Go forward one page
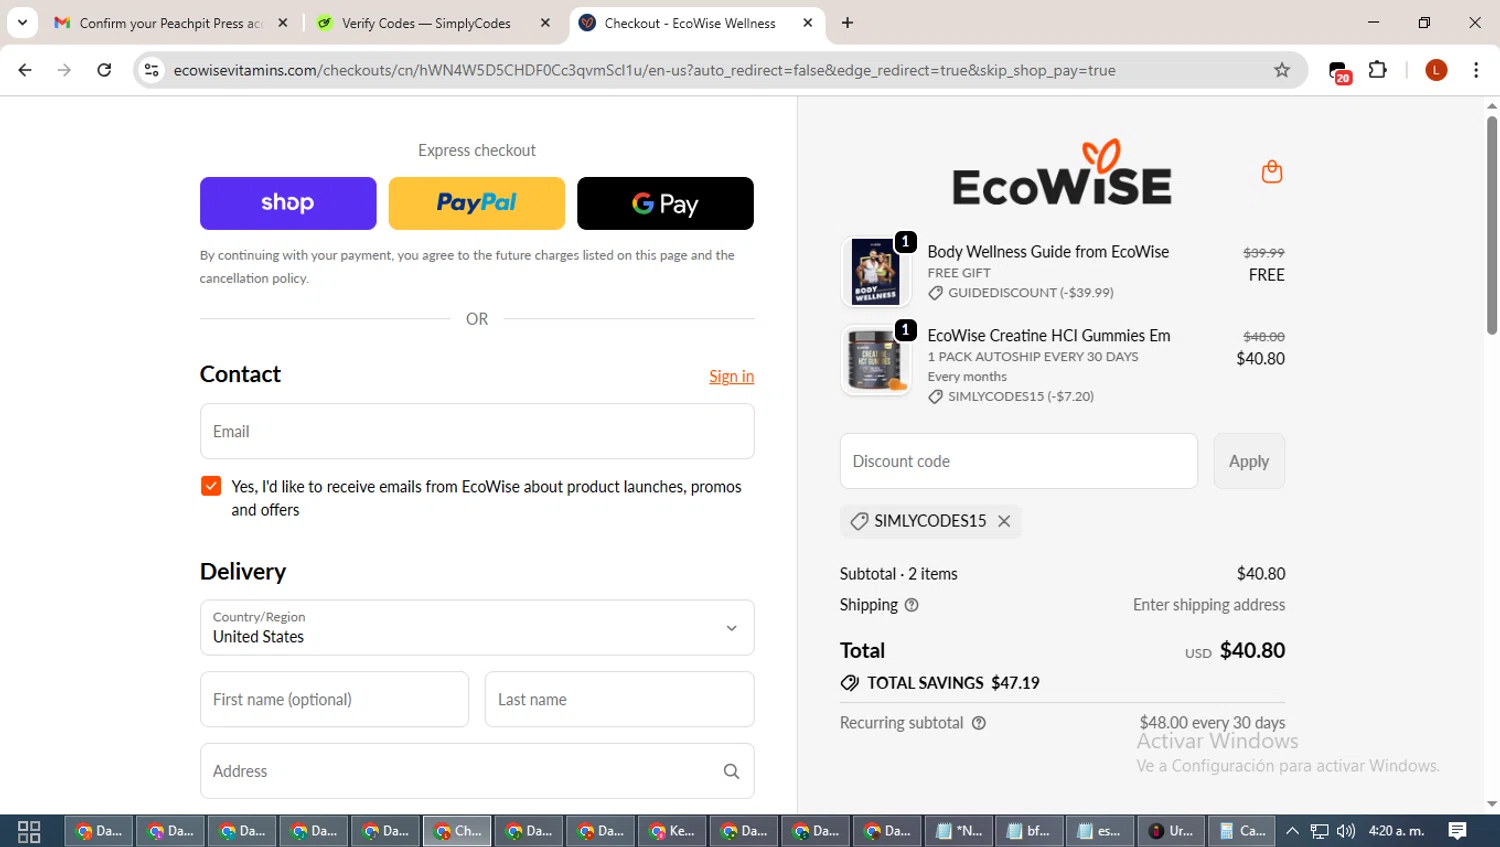 pyautogui.click(x=64, y=70)
